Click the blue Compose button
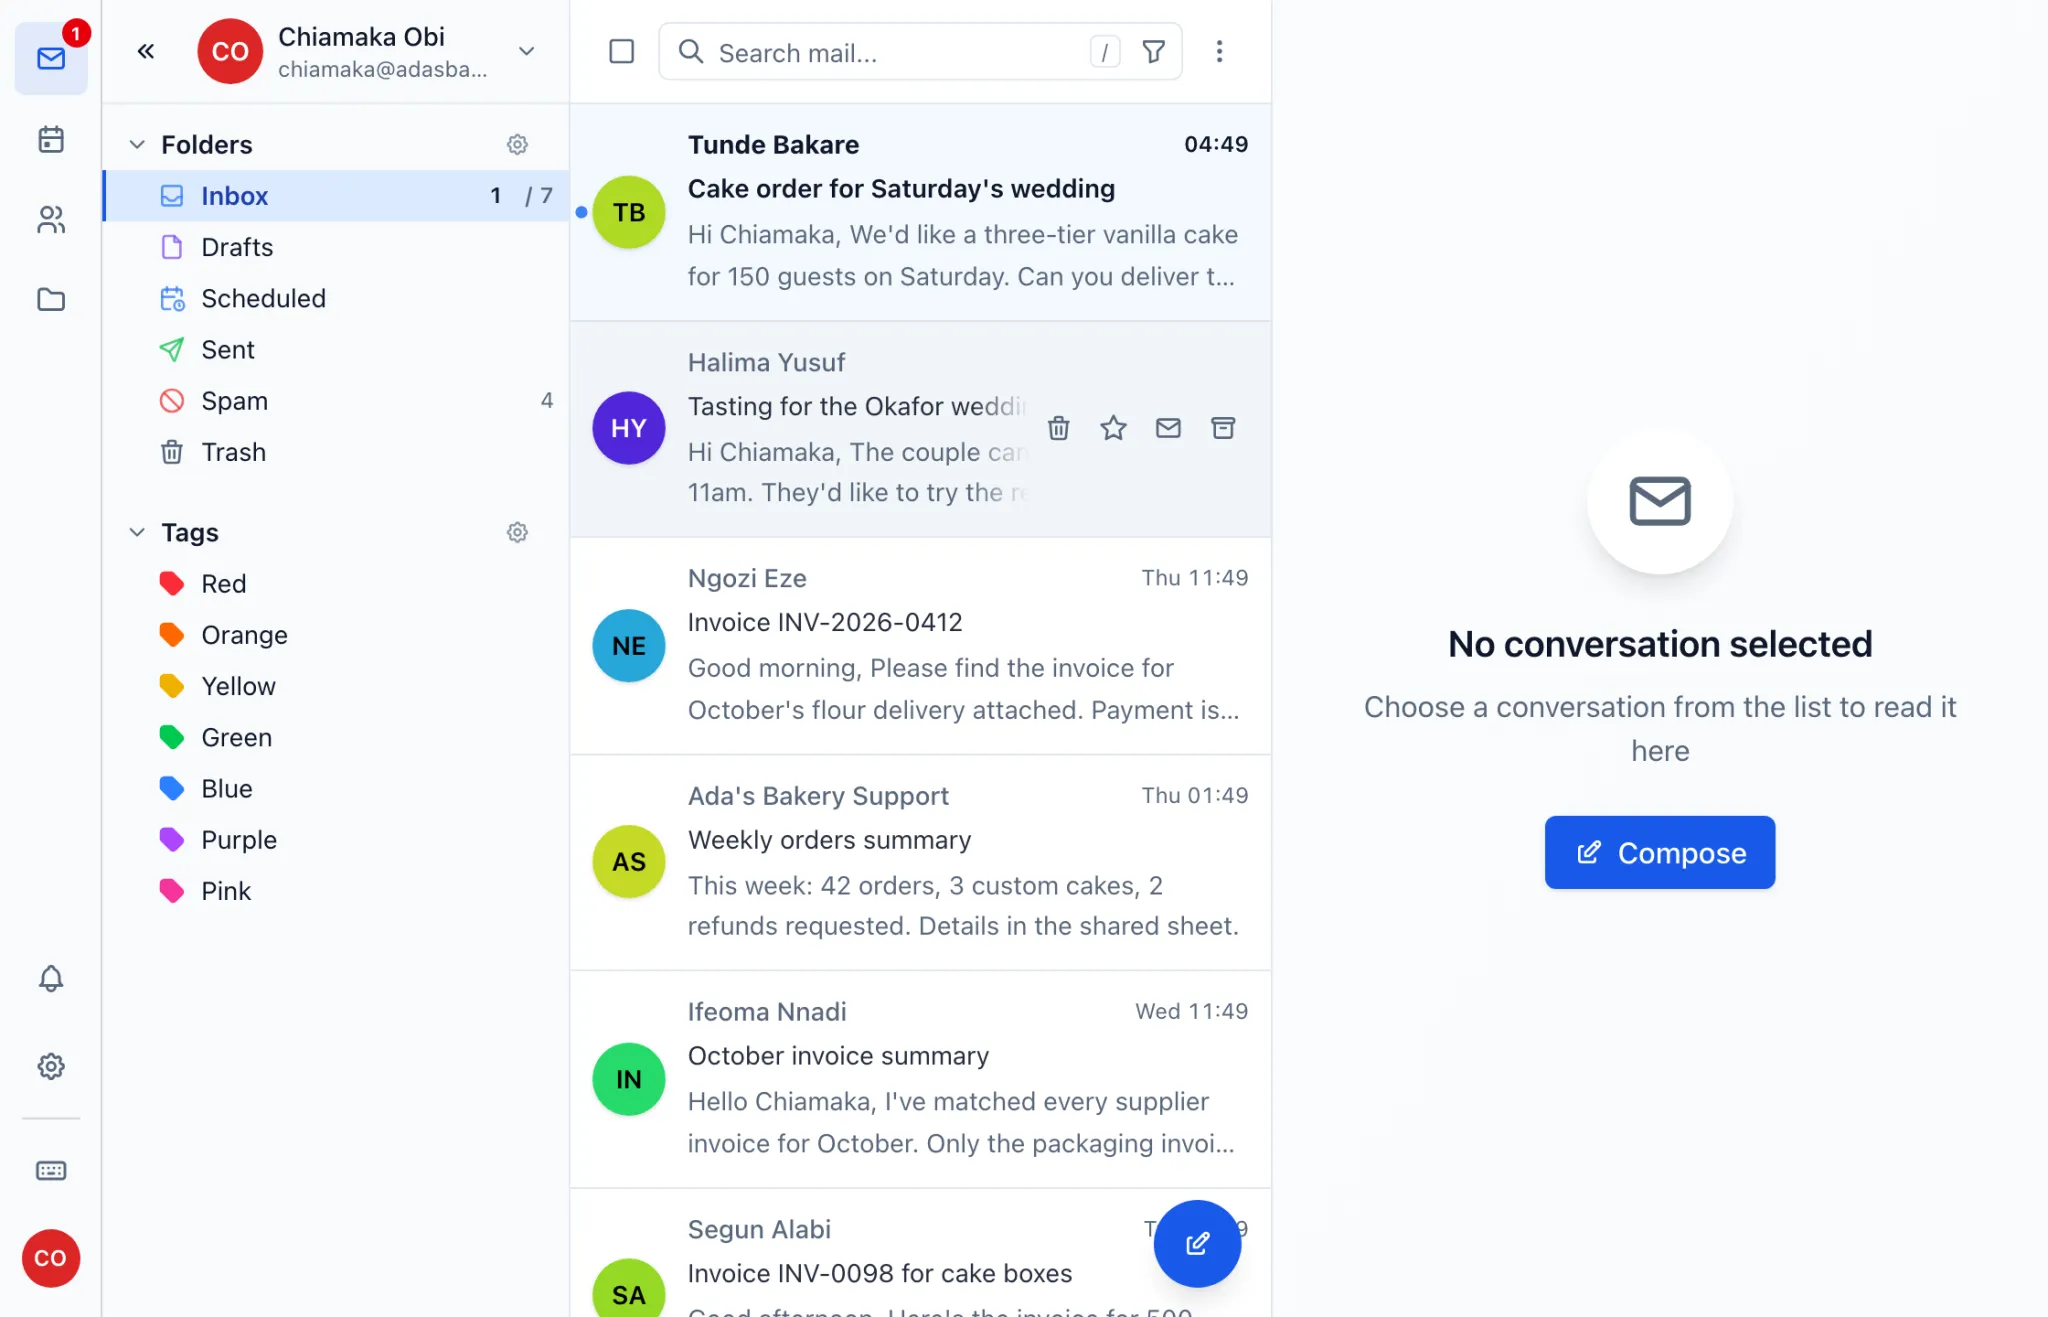This screenshot has width=2048, height=1317. pyautogui.click(x=1660, y=852)
